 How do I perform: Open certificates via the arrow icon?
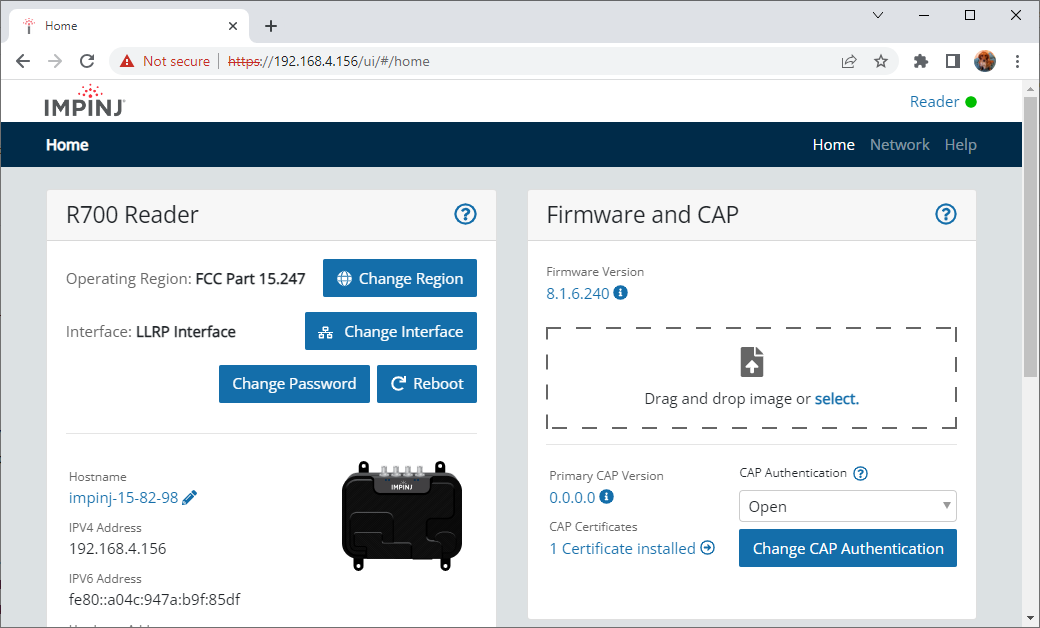(x=706, y=548)
